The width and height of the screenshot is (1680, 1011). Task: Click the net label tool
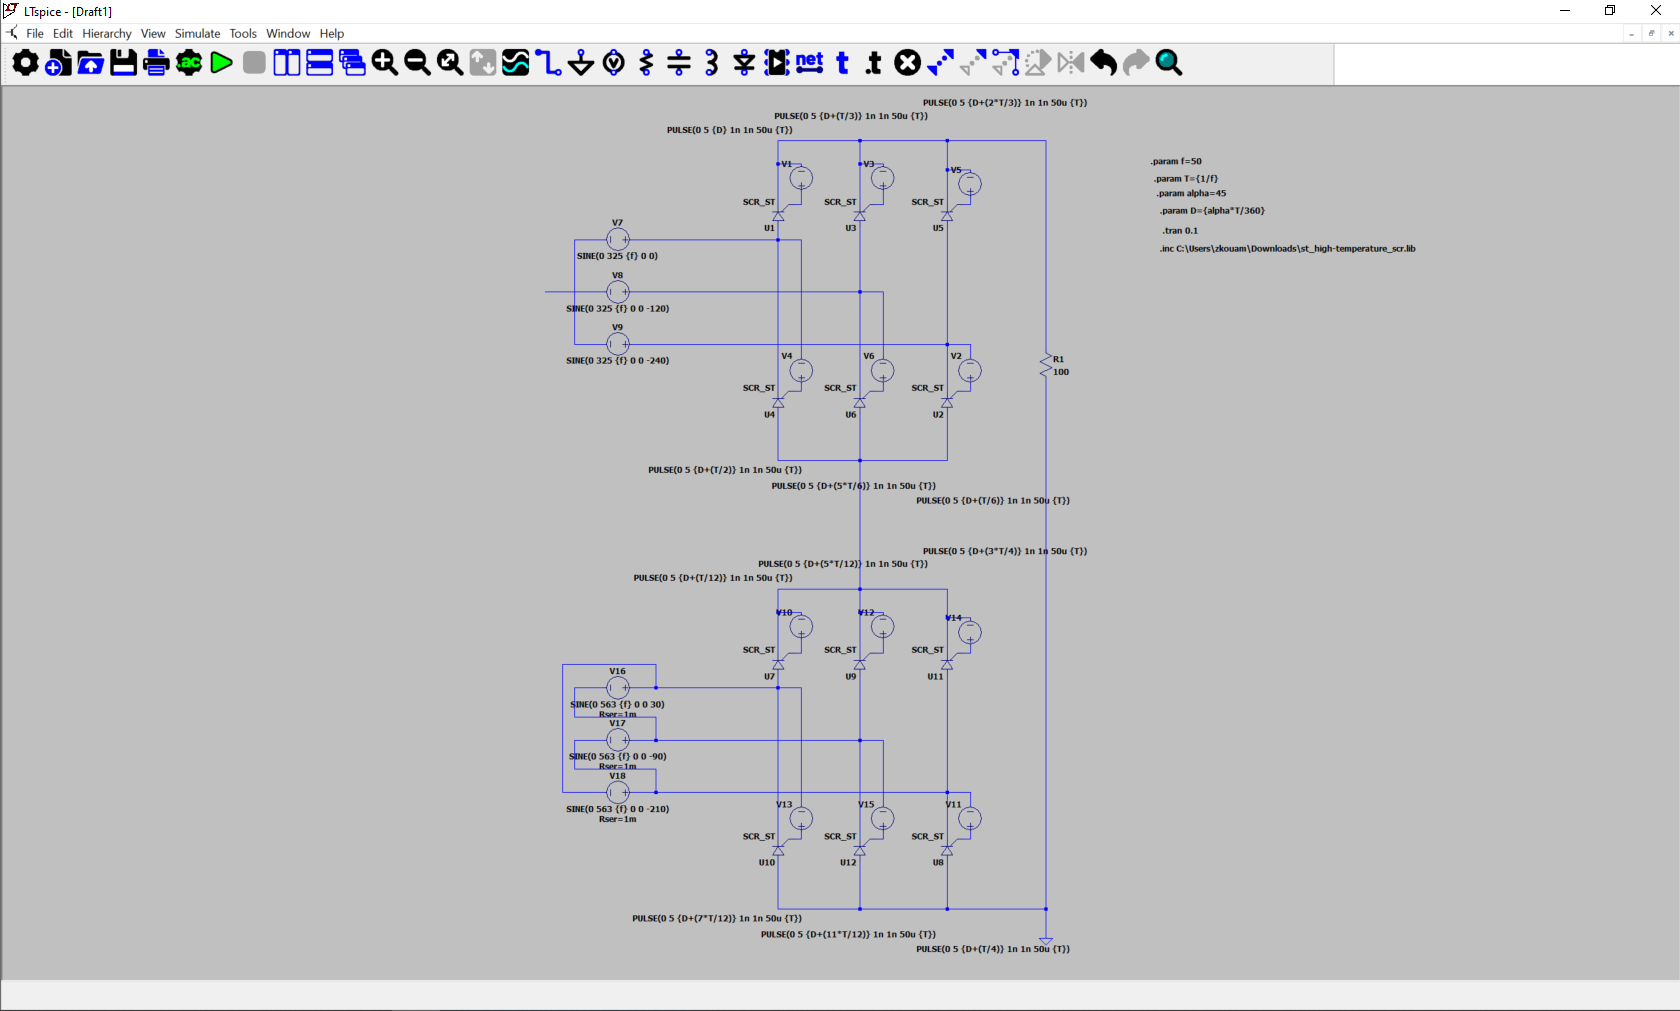809,63
